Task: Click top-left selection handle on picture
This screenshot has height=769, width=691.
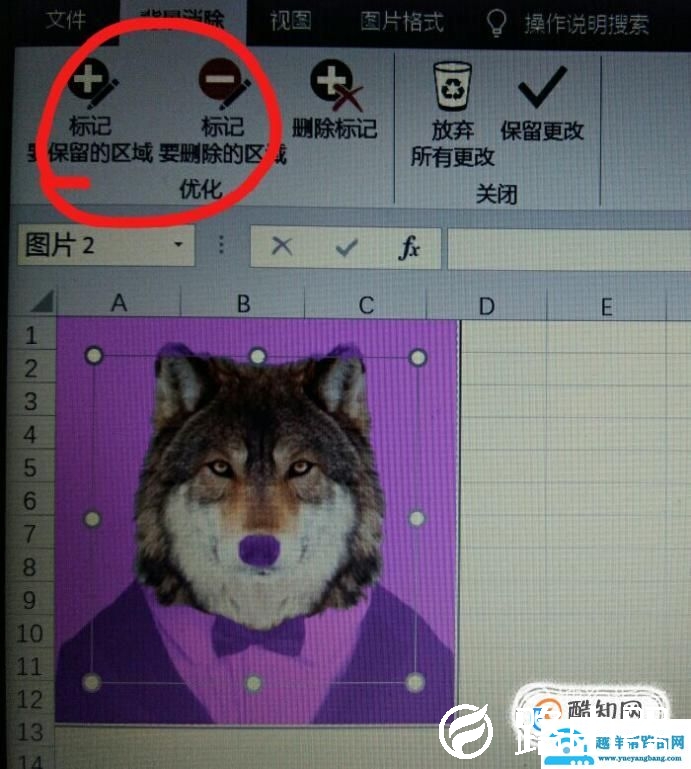Action: pos(94,355)
